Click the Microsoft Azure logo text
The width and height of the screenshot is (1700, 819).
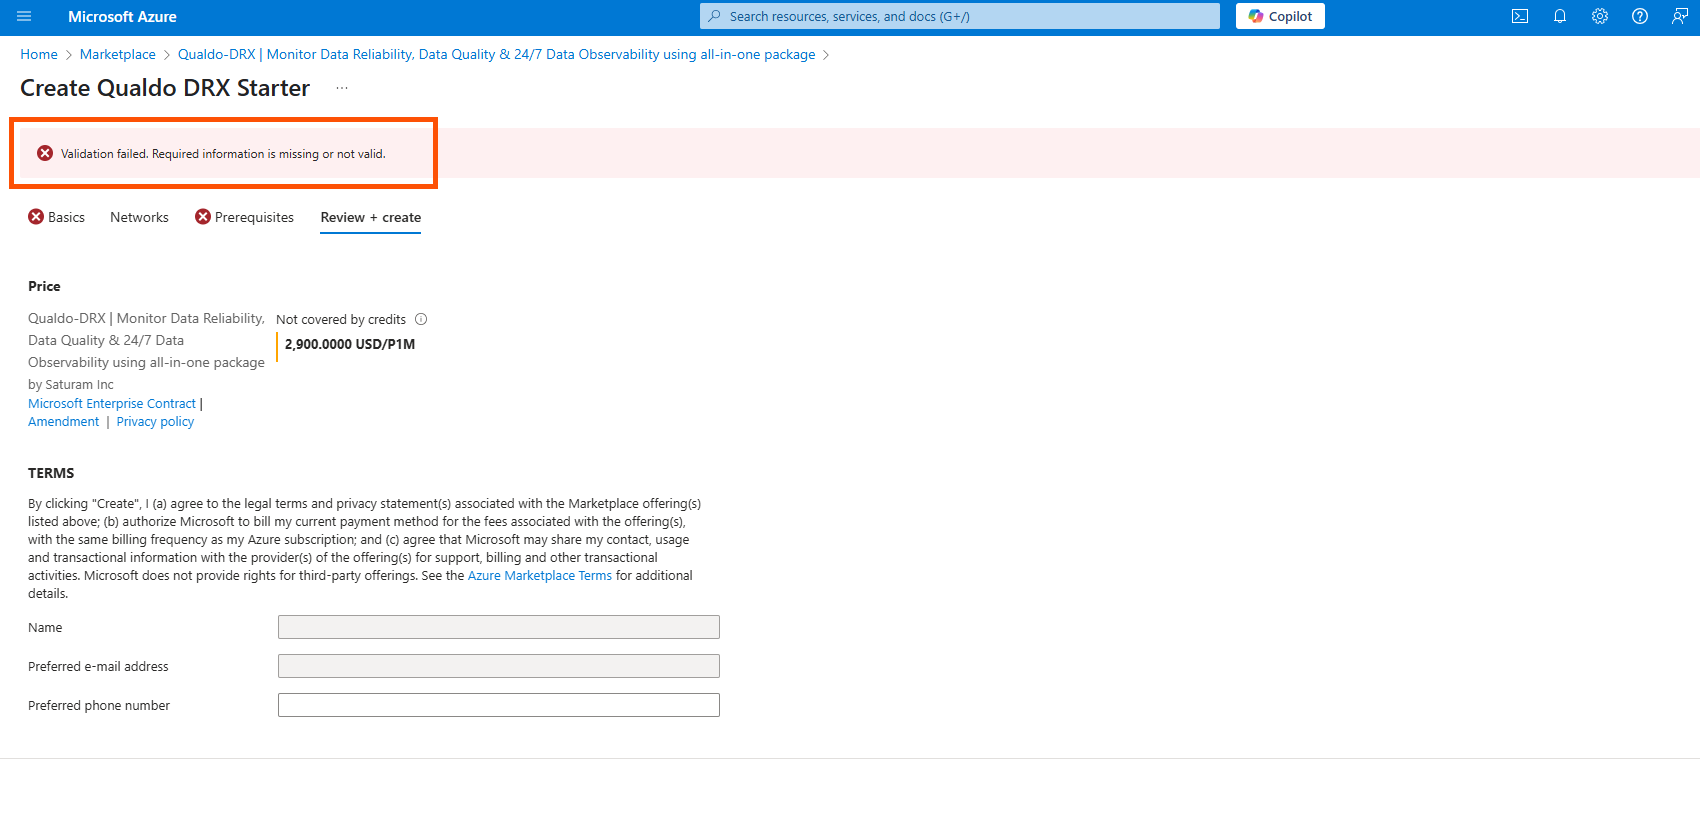(x=122, y=17)
